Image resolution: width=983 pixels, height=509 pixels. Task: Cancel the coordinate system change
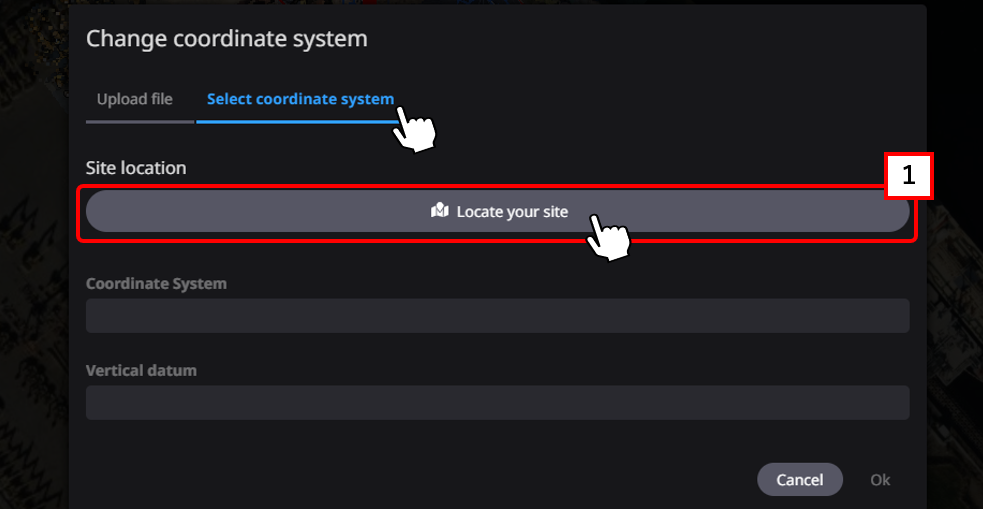pos(799,480)
